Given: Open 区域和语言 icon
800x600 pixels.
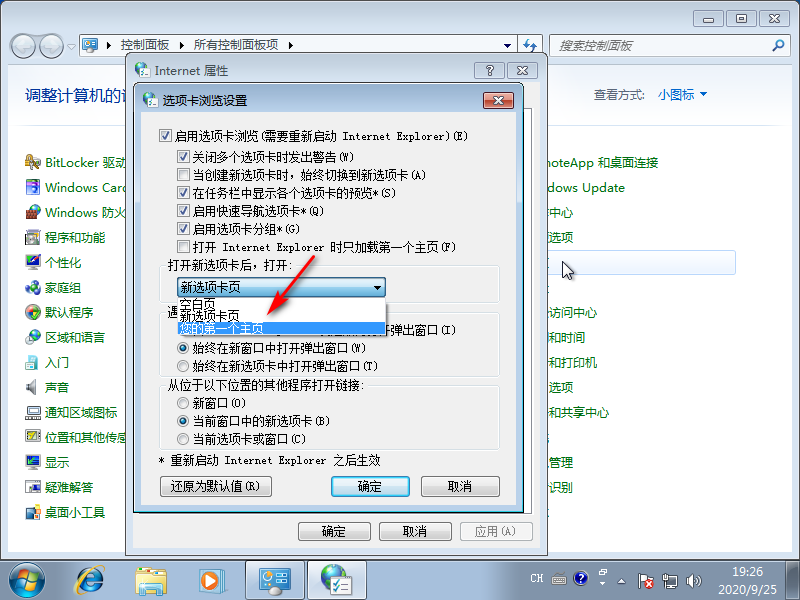Looking at the screenshot, I should [33, 337].
